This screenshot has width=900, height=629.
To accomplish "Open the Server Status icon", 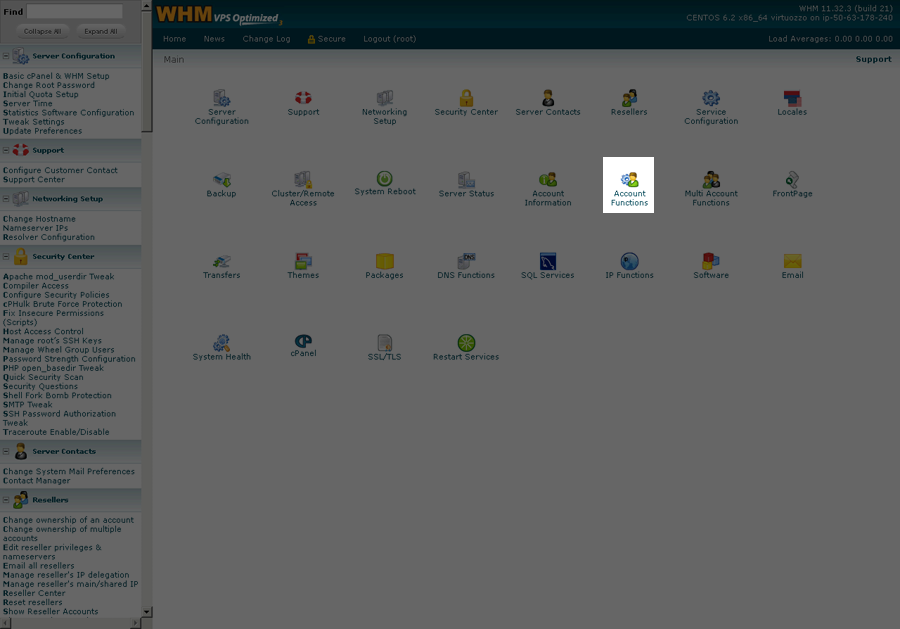I will (x=466, y=180).
